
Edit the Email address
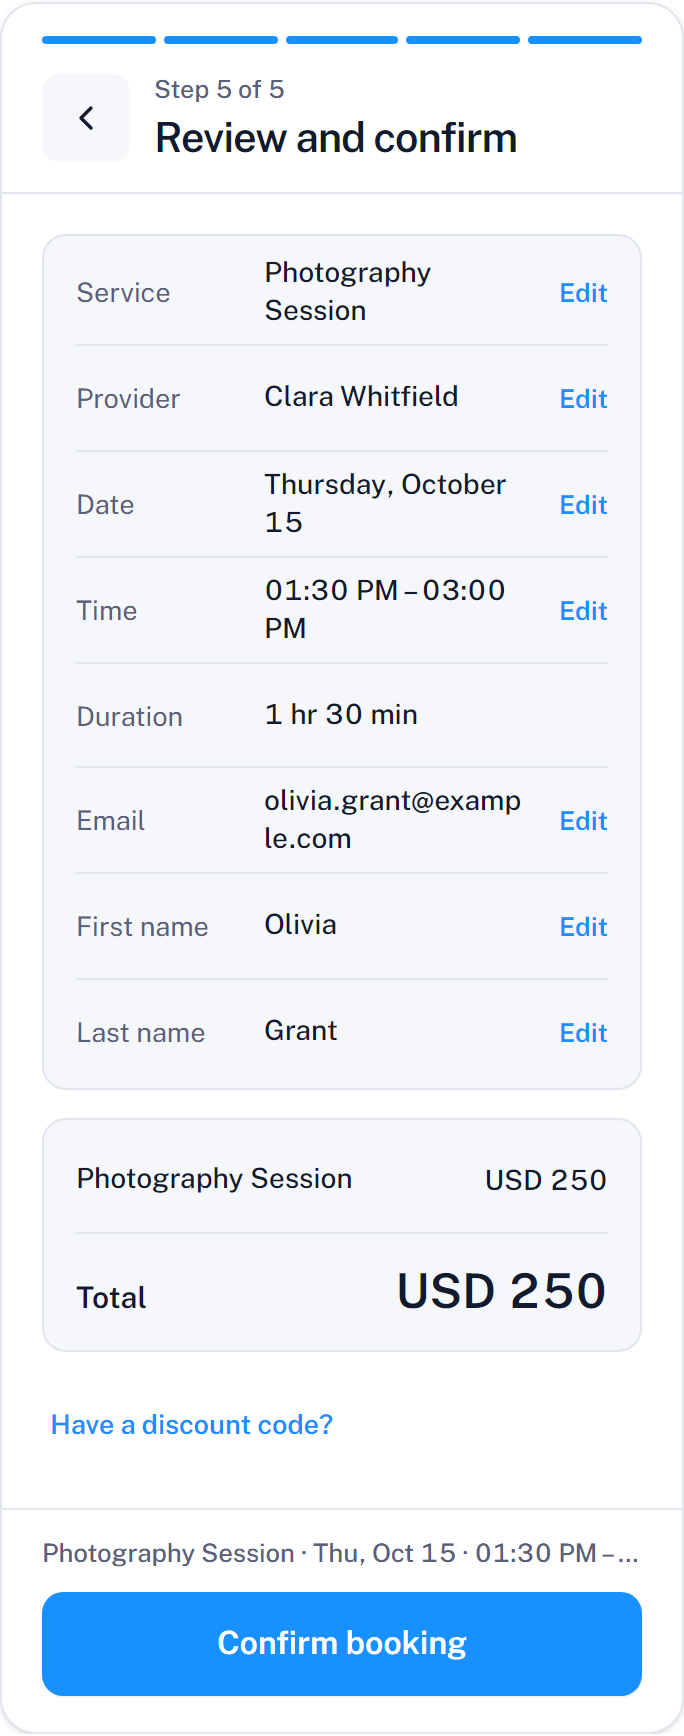coord(583,821)
